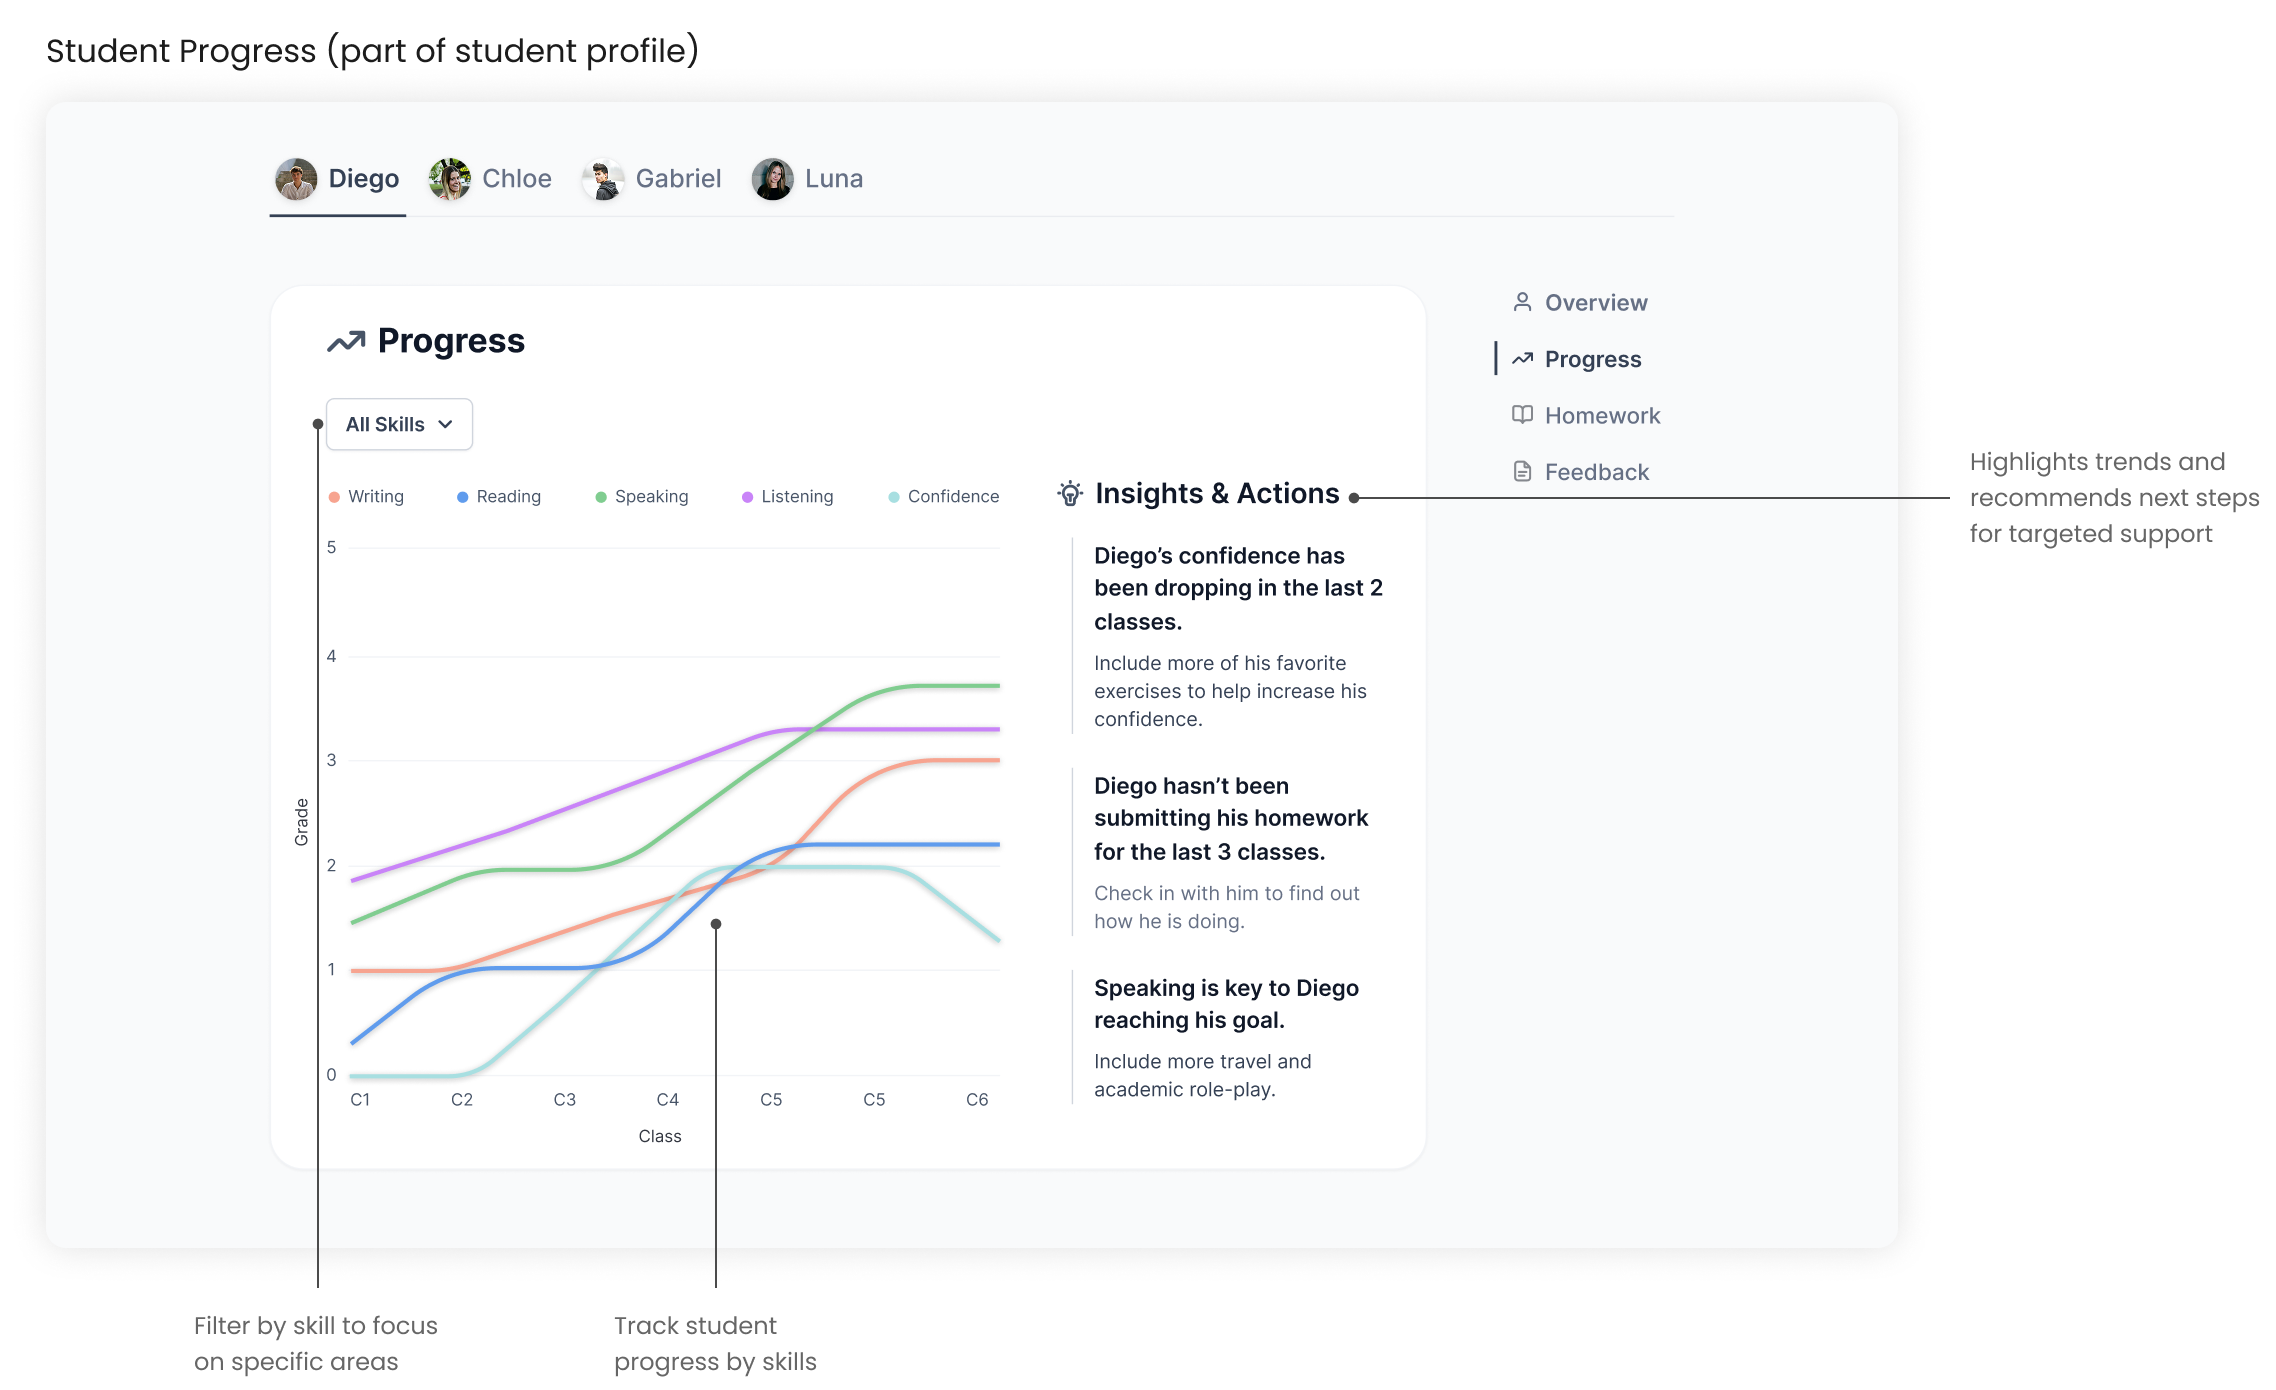Click the Reading blue legend dot
Screen dimensions: 2276x1390
point(462,497)
